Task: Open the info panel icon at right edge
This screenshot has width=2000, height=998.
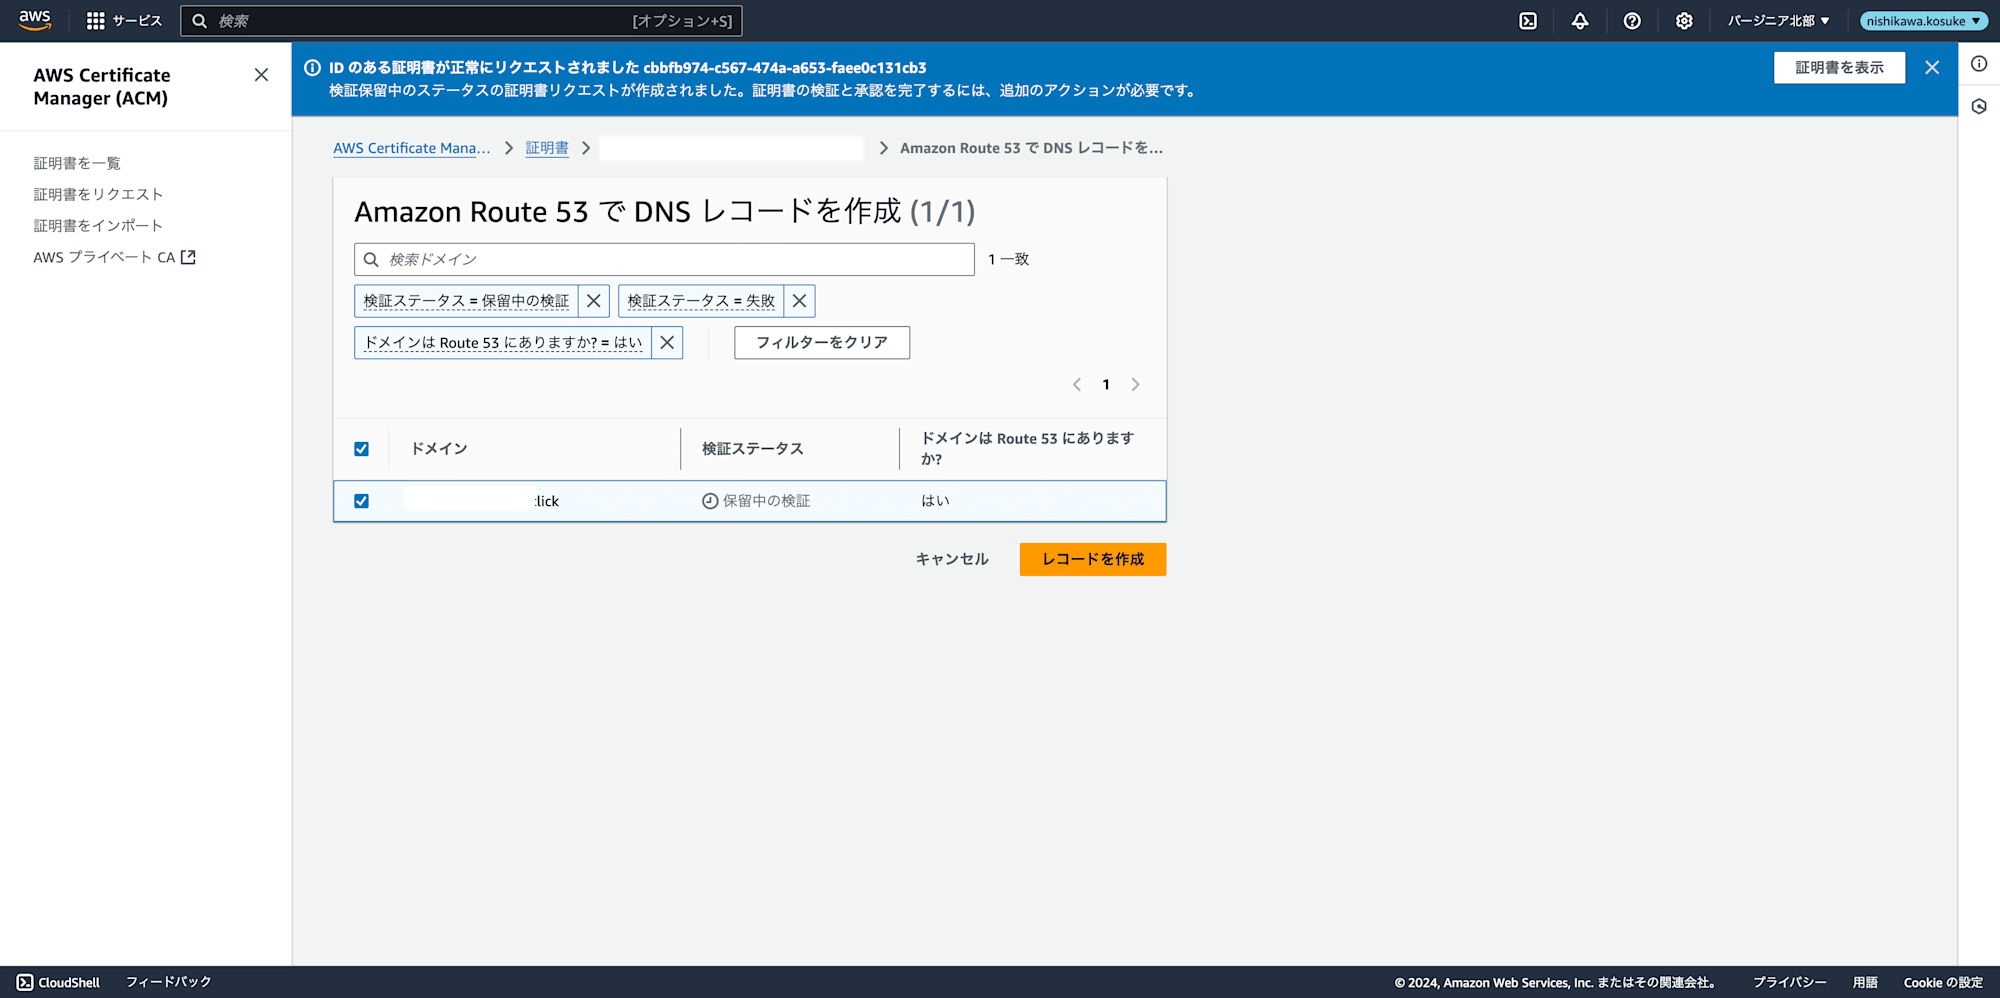Action: click(x=1979, y=64)
